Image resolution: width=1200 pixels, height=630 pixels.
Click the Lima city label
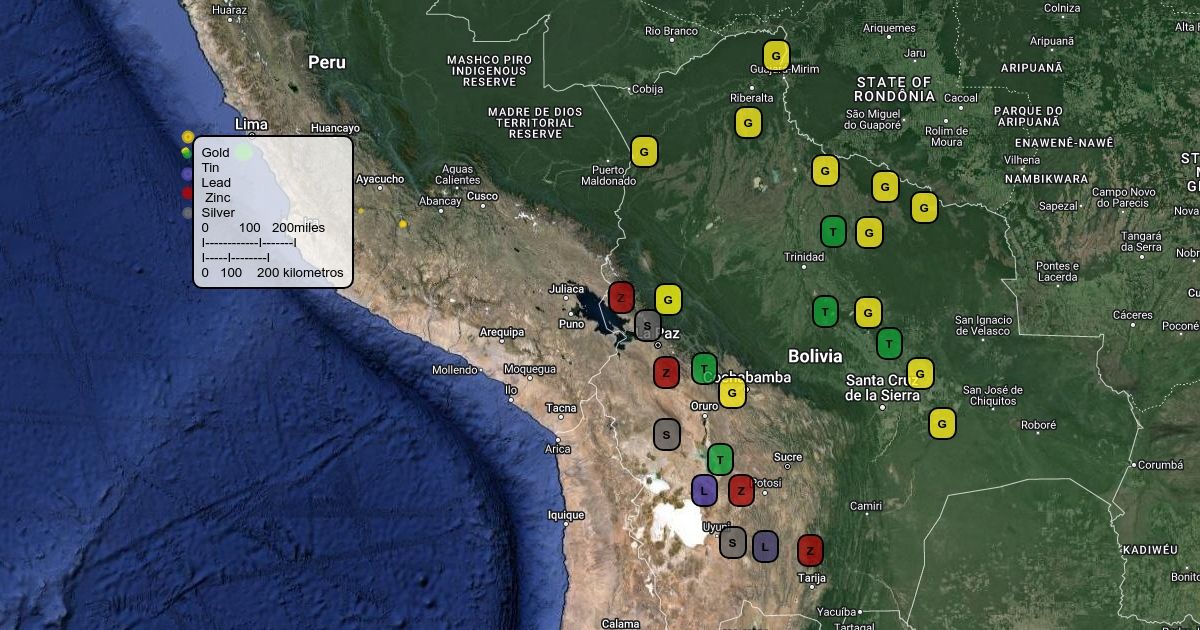(x=251, y=124)
